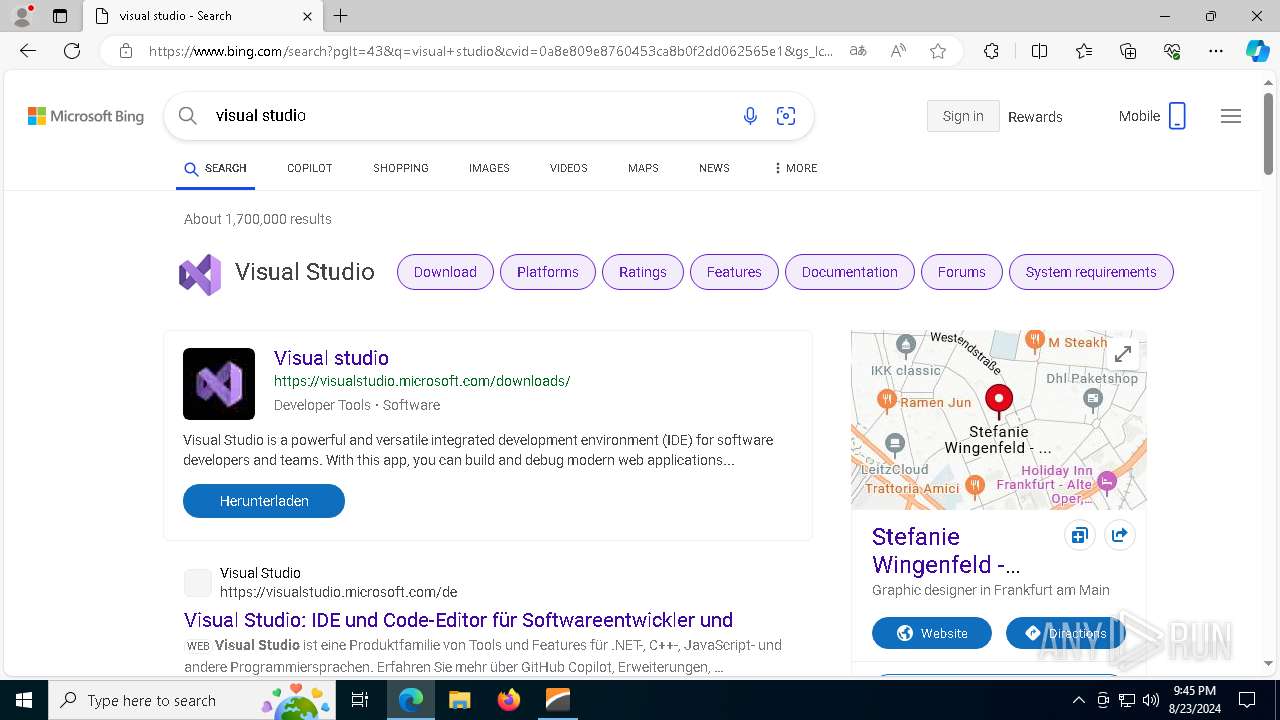The width and height of the screenshot is (1280, 720).
Task: Start voice search with microphone icon
Action: 750,116
